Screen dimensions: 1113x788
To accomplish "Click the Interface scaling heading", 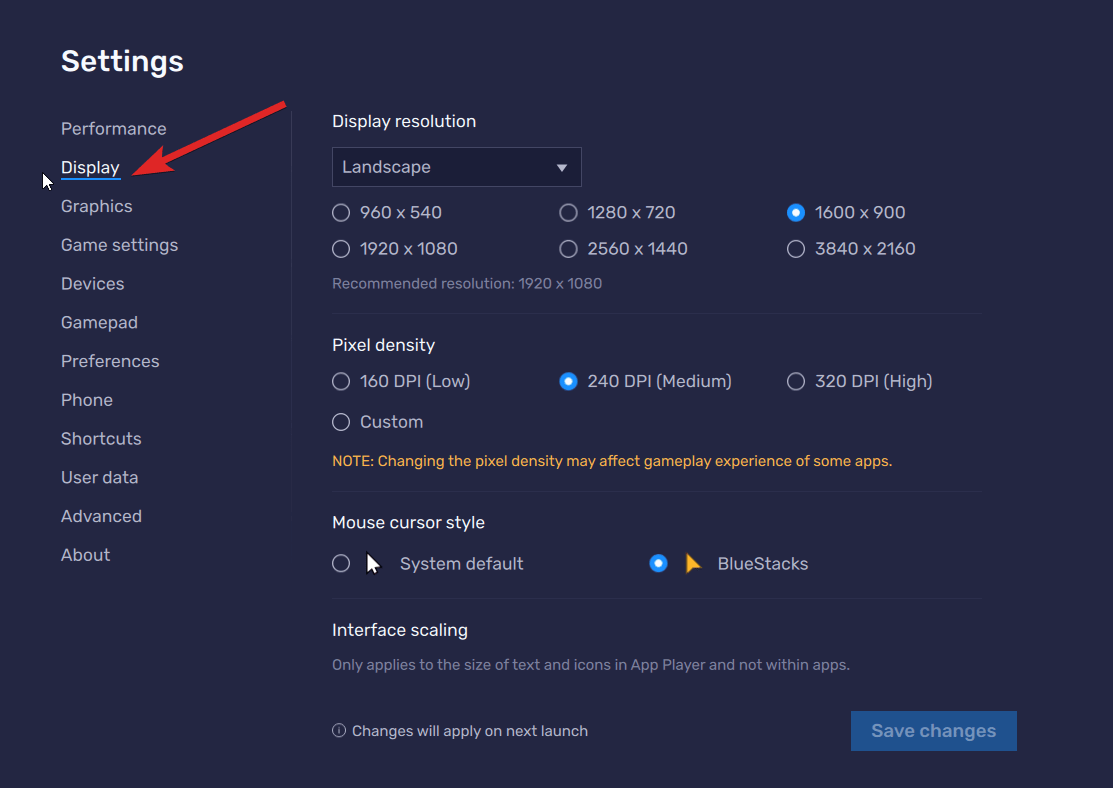I will [400, 630].
